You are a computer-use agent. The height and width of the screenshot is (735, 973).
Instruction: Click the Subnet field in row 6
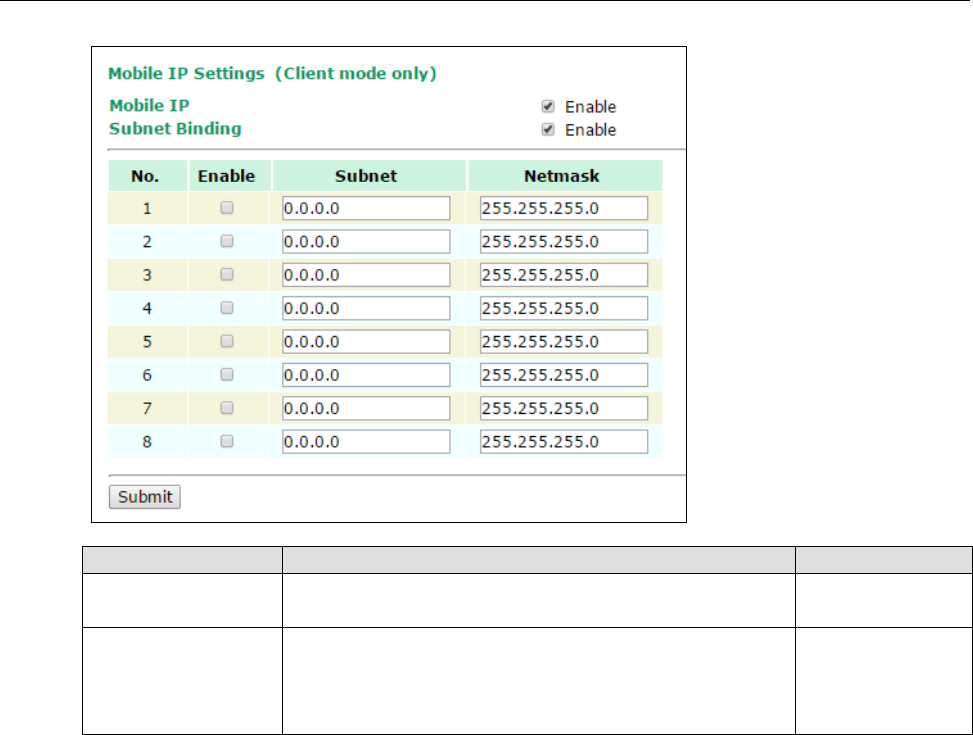click(x=366, y=375)
